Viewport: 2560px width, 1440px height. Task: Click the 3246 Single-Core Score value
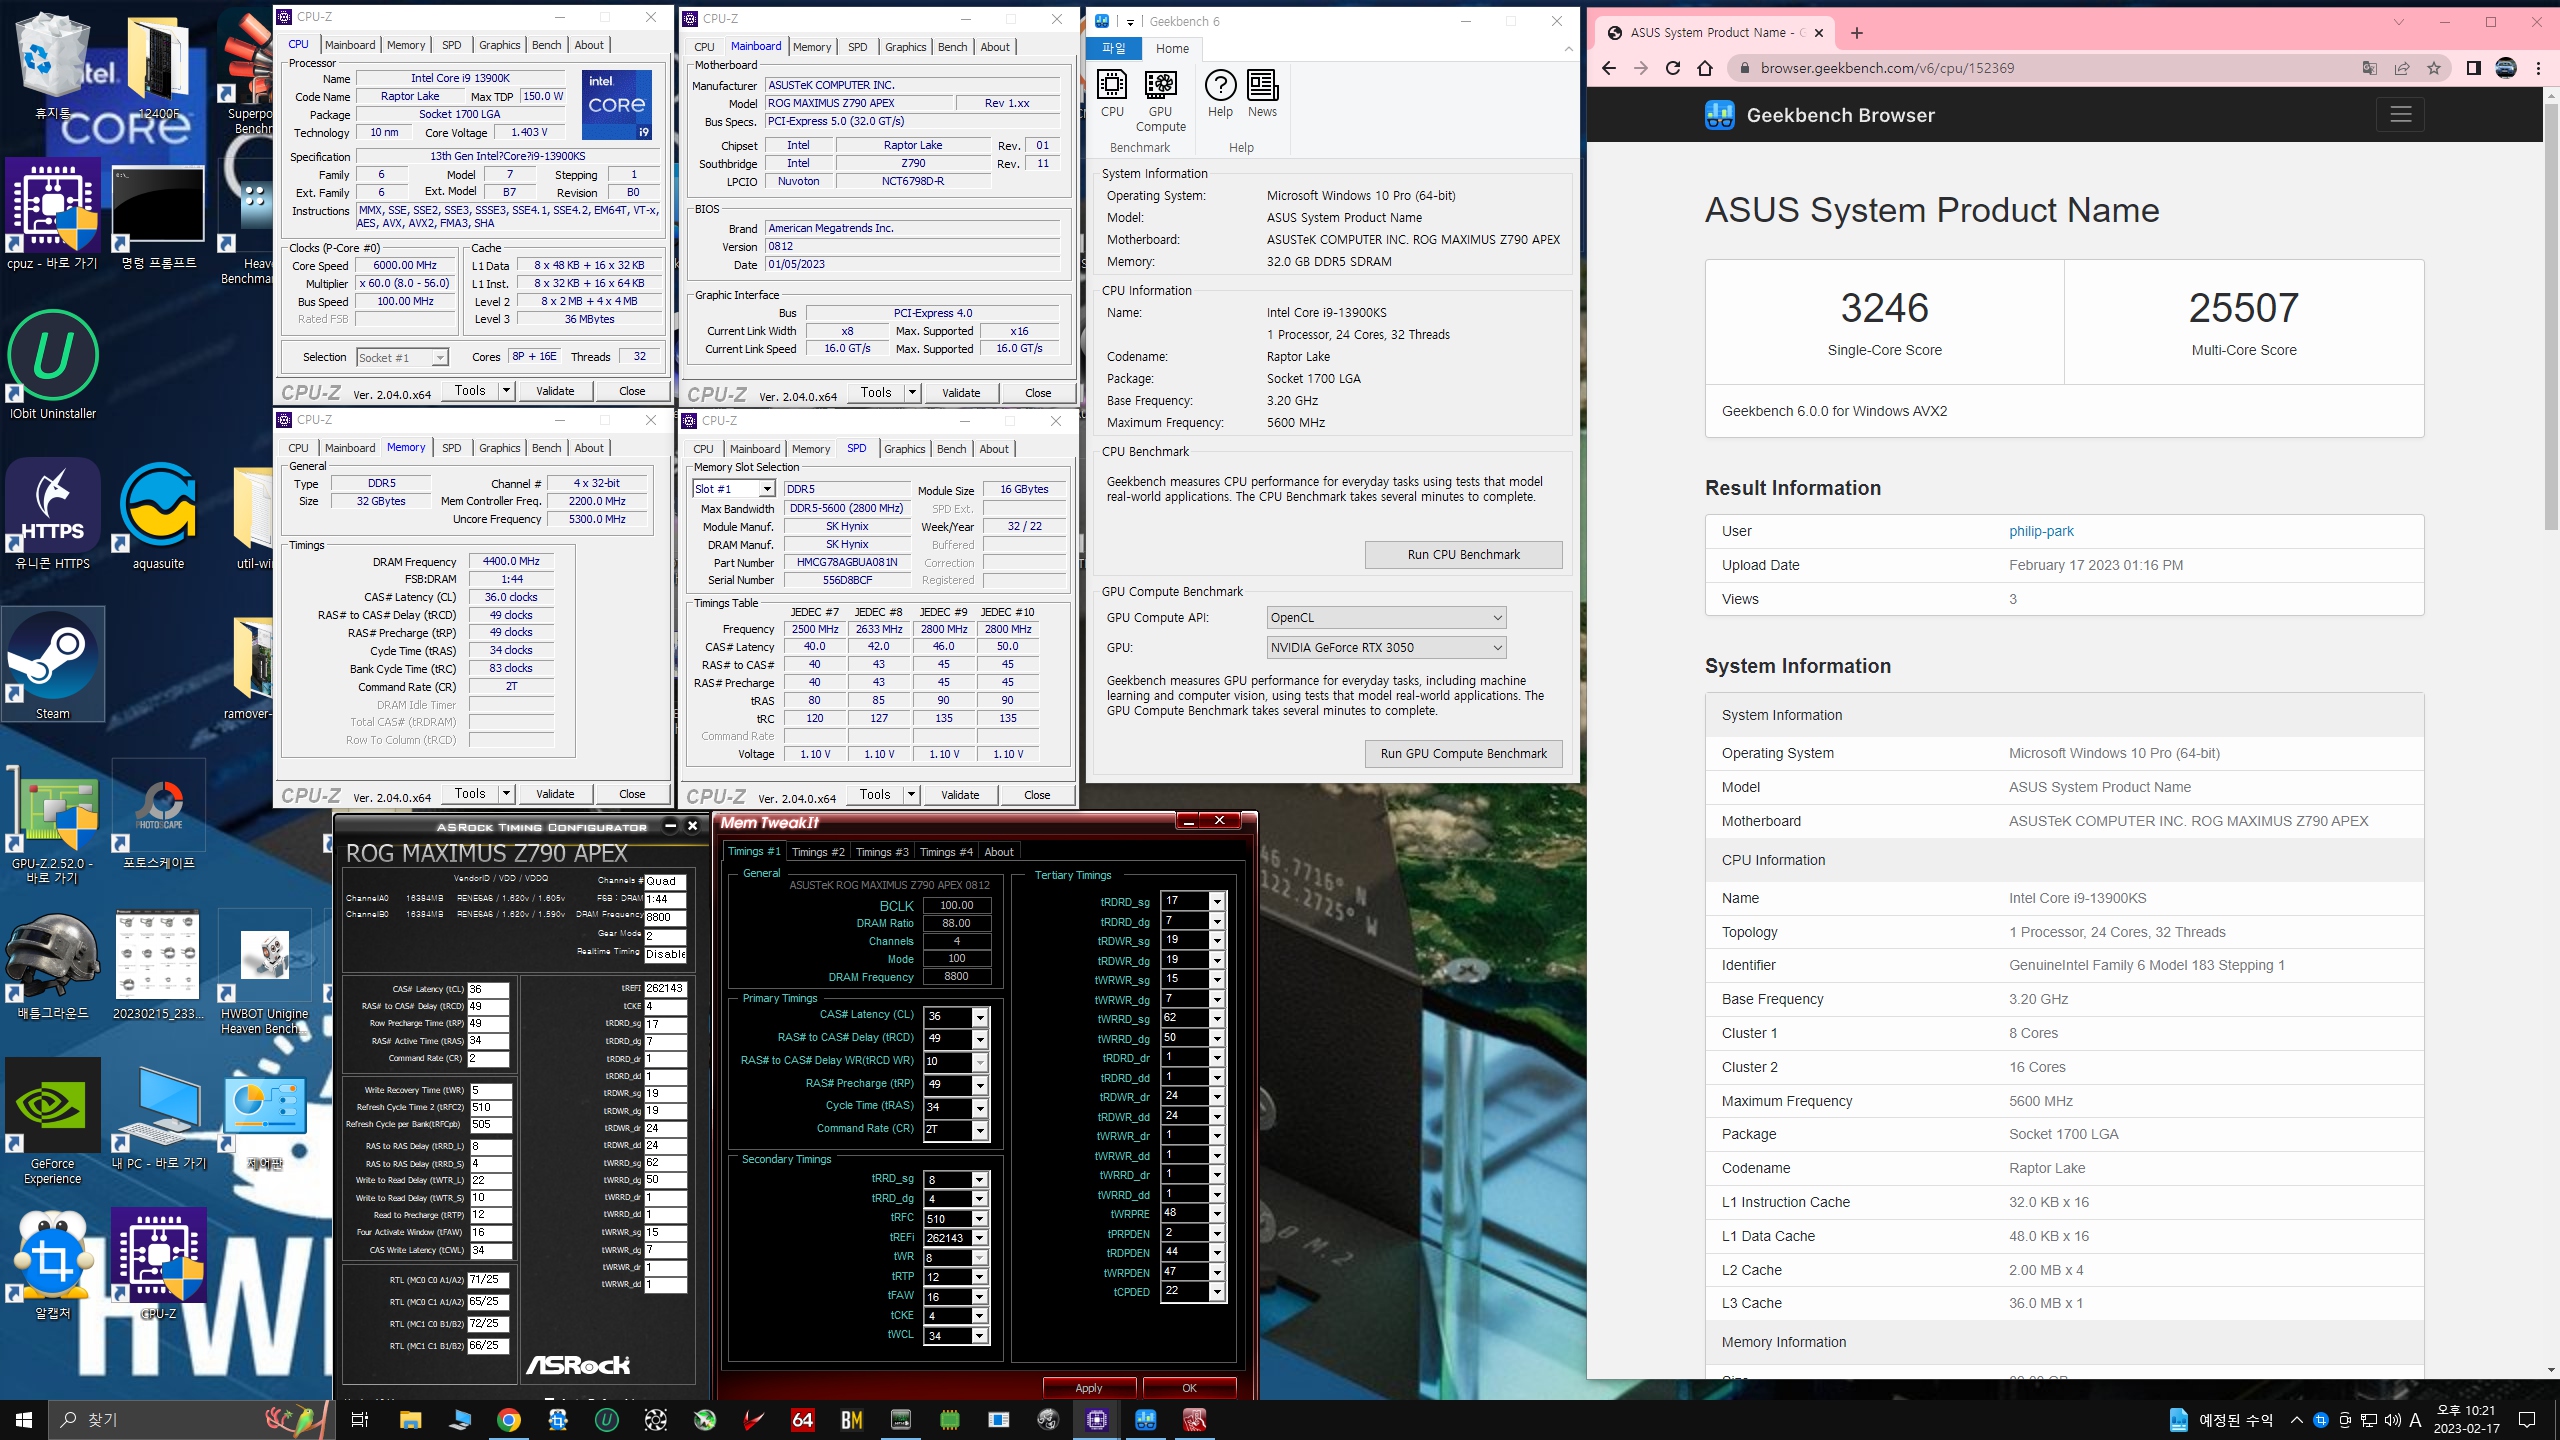coord(1884,308)
